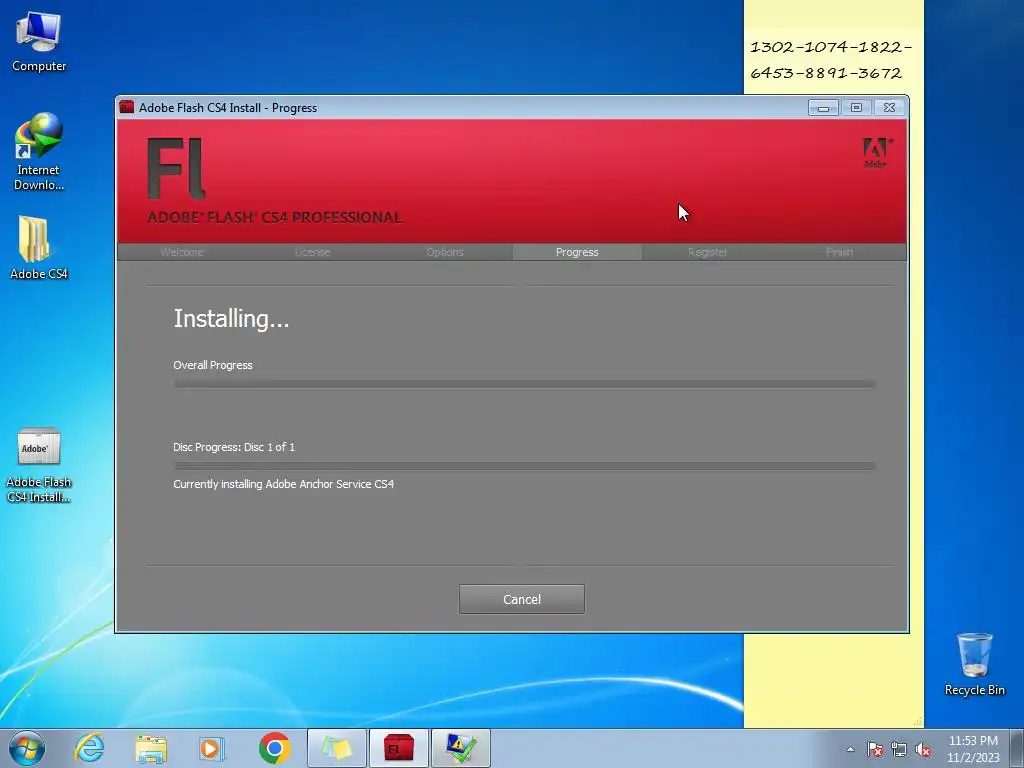The width and height of the screenshot is (1024, 768).
Task: Click the 'Currently installing Adobe Anchor Service CS4' text
Action: [283, 484]
